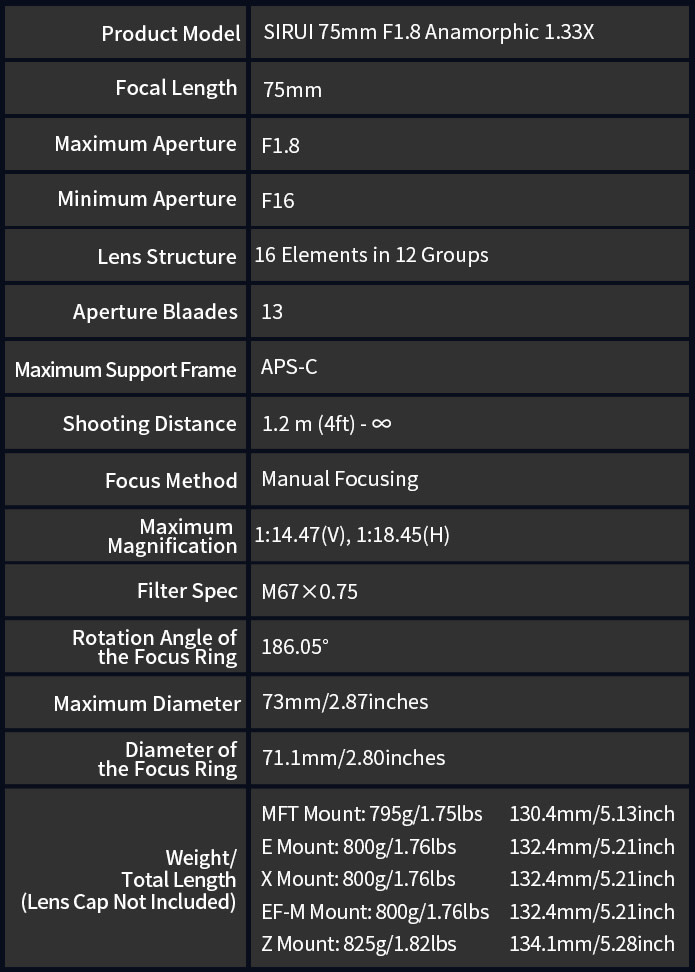Select the 75mm focal length value
Viewport: 695px width, 972px height.
[292, 90]
